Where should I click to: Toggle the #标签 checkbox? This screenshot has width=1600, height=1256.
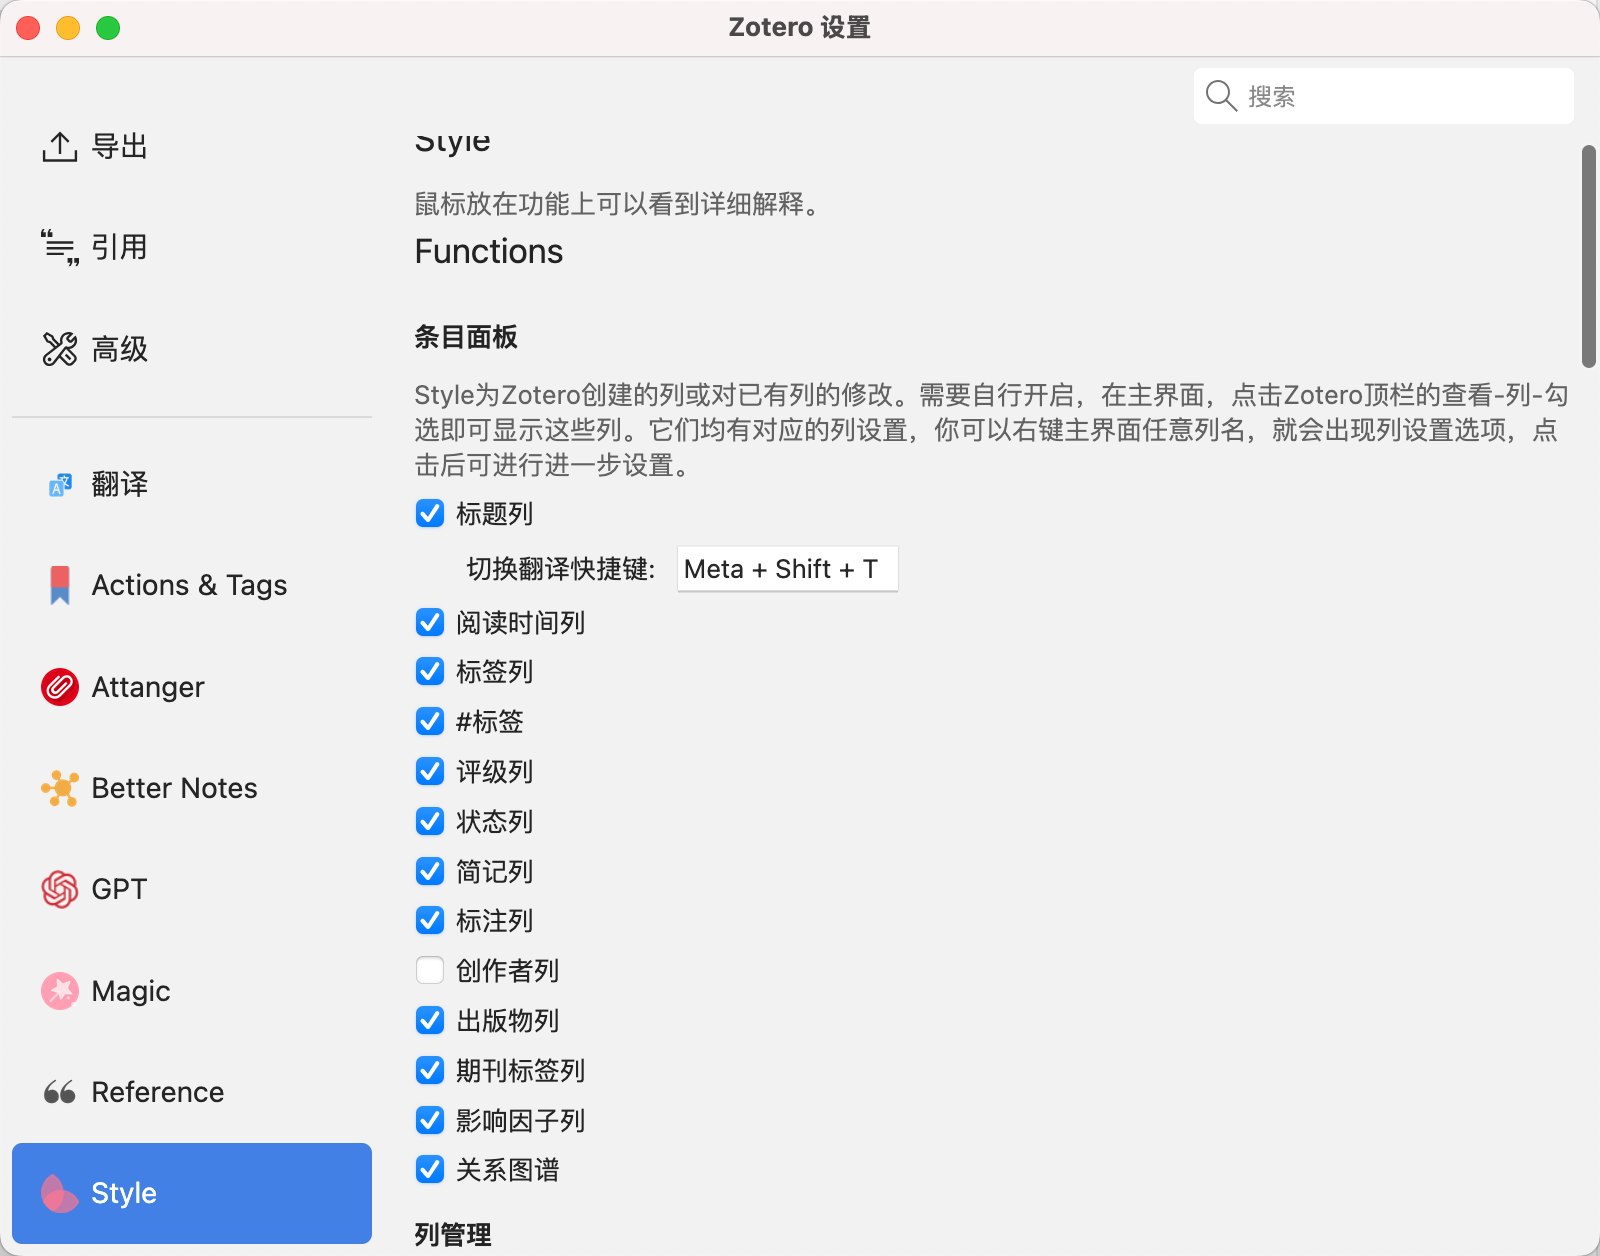(430, 721)
